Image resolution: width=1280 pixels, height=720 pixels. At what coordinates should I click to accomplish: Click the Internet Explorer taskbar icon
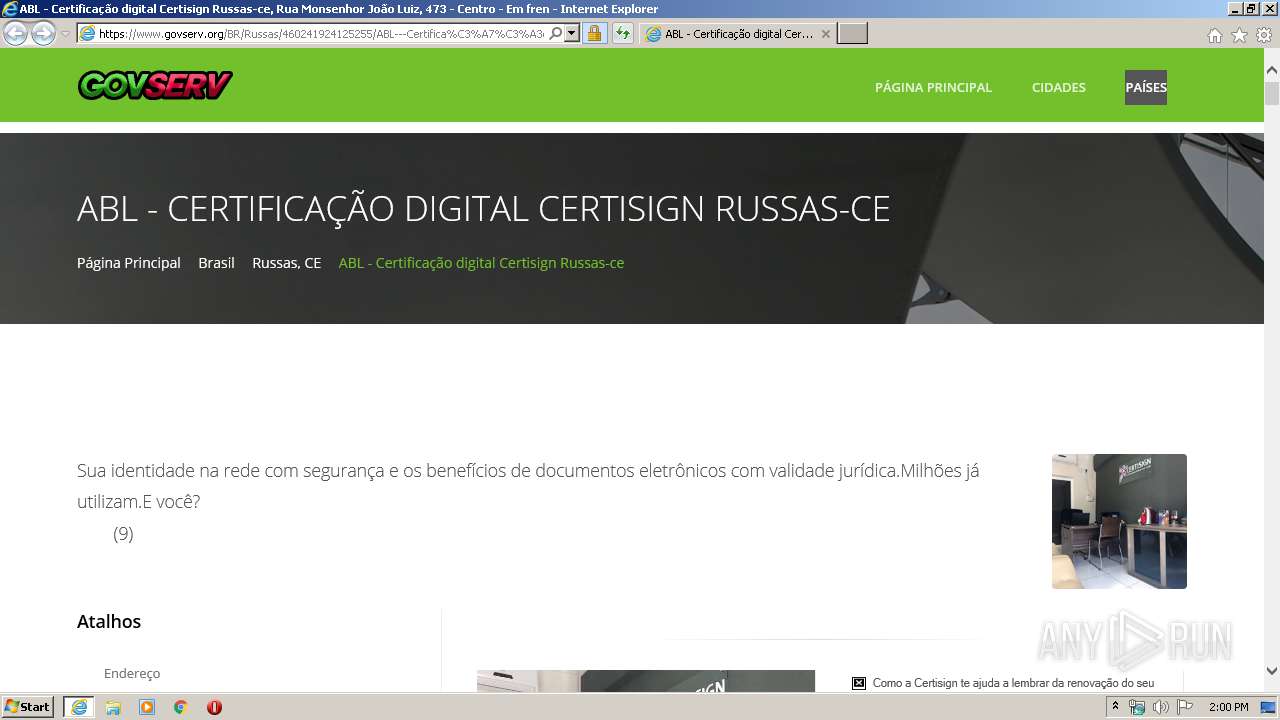tap(79, 707)
